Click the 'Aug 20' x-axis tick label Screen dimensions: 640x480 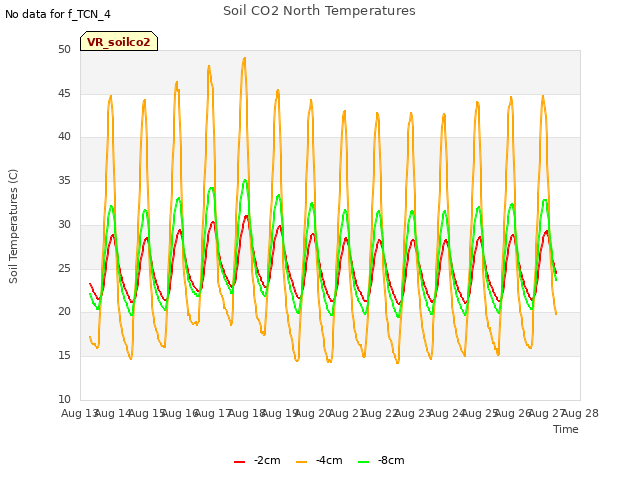click(313, 413)
